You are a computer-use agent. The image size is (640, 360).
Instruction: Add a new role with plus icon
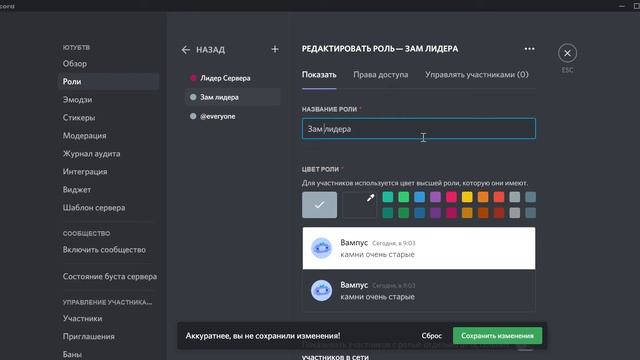[x=275, y=49]
